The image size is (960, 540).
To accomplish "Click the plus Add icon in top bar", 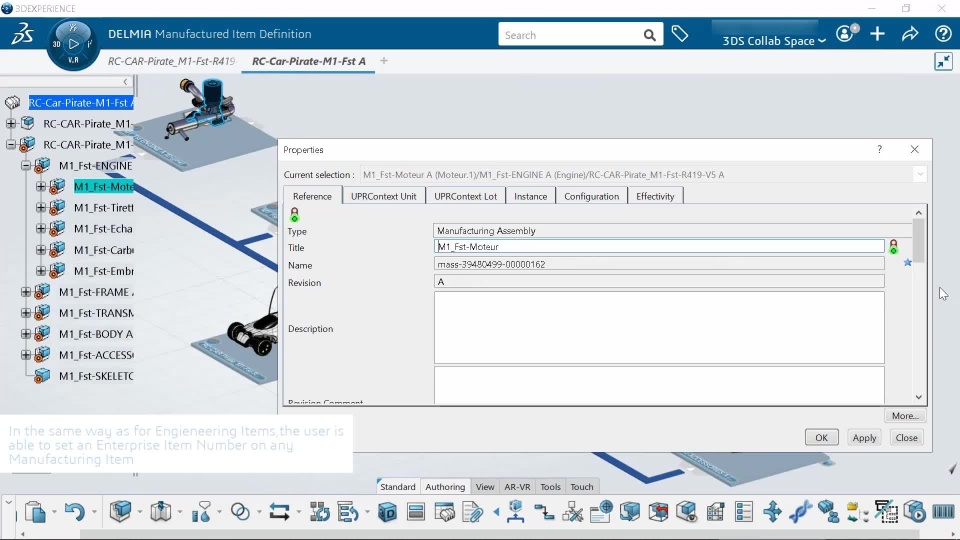I will coord(877,34).
